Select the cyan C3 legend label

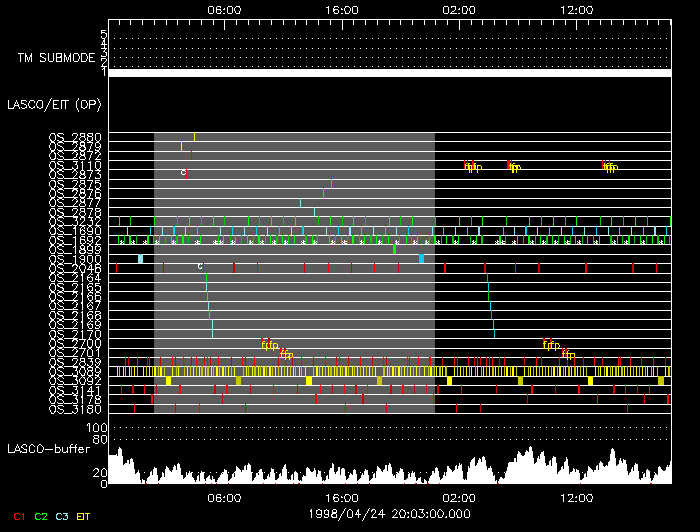(63, 516)
